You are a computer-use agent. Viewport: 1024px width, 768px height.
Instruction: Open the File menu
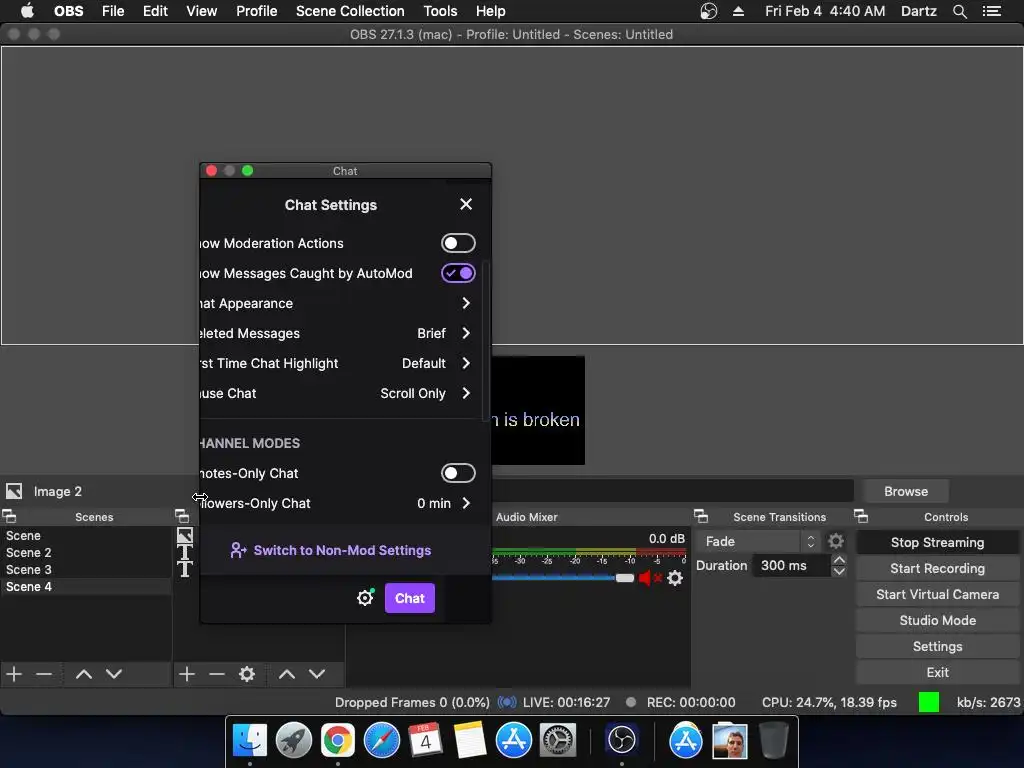point(113,11)
